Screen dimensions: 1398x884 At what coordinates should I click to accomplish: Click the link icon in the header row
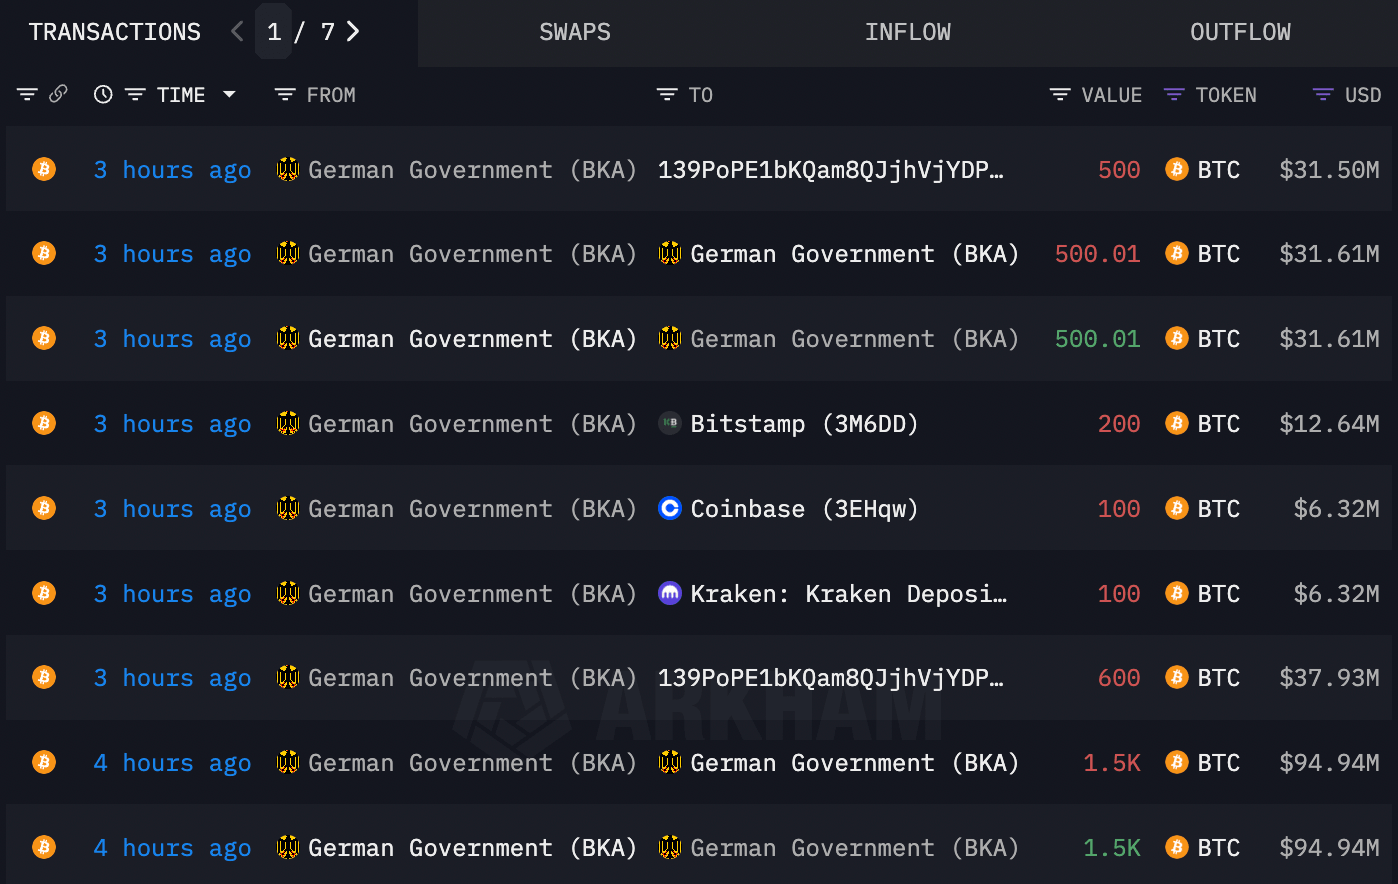(59, 94)
